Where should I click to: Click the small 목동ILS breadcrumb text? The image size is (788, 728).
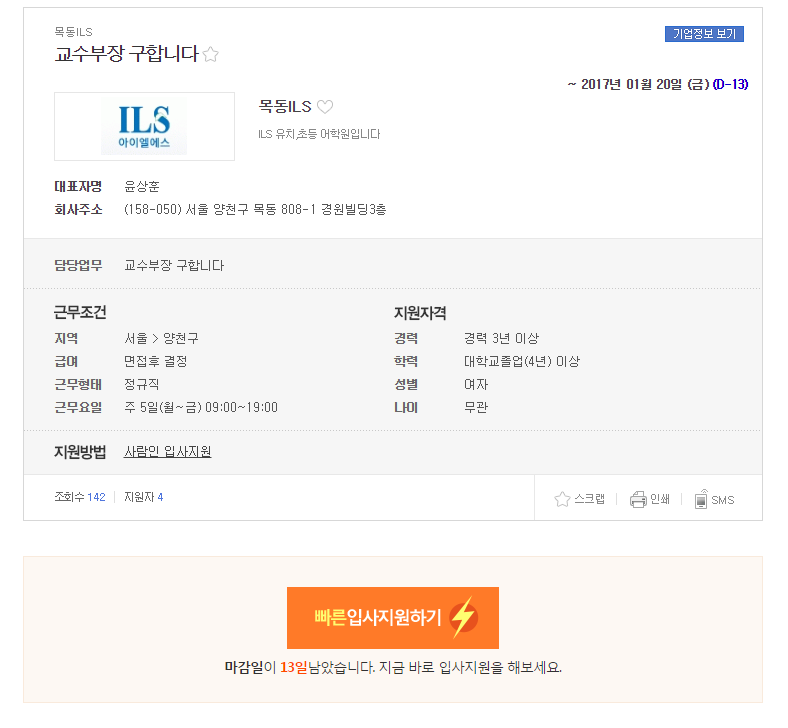tap(73, 32)
